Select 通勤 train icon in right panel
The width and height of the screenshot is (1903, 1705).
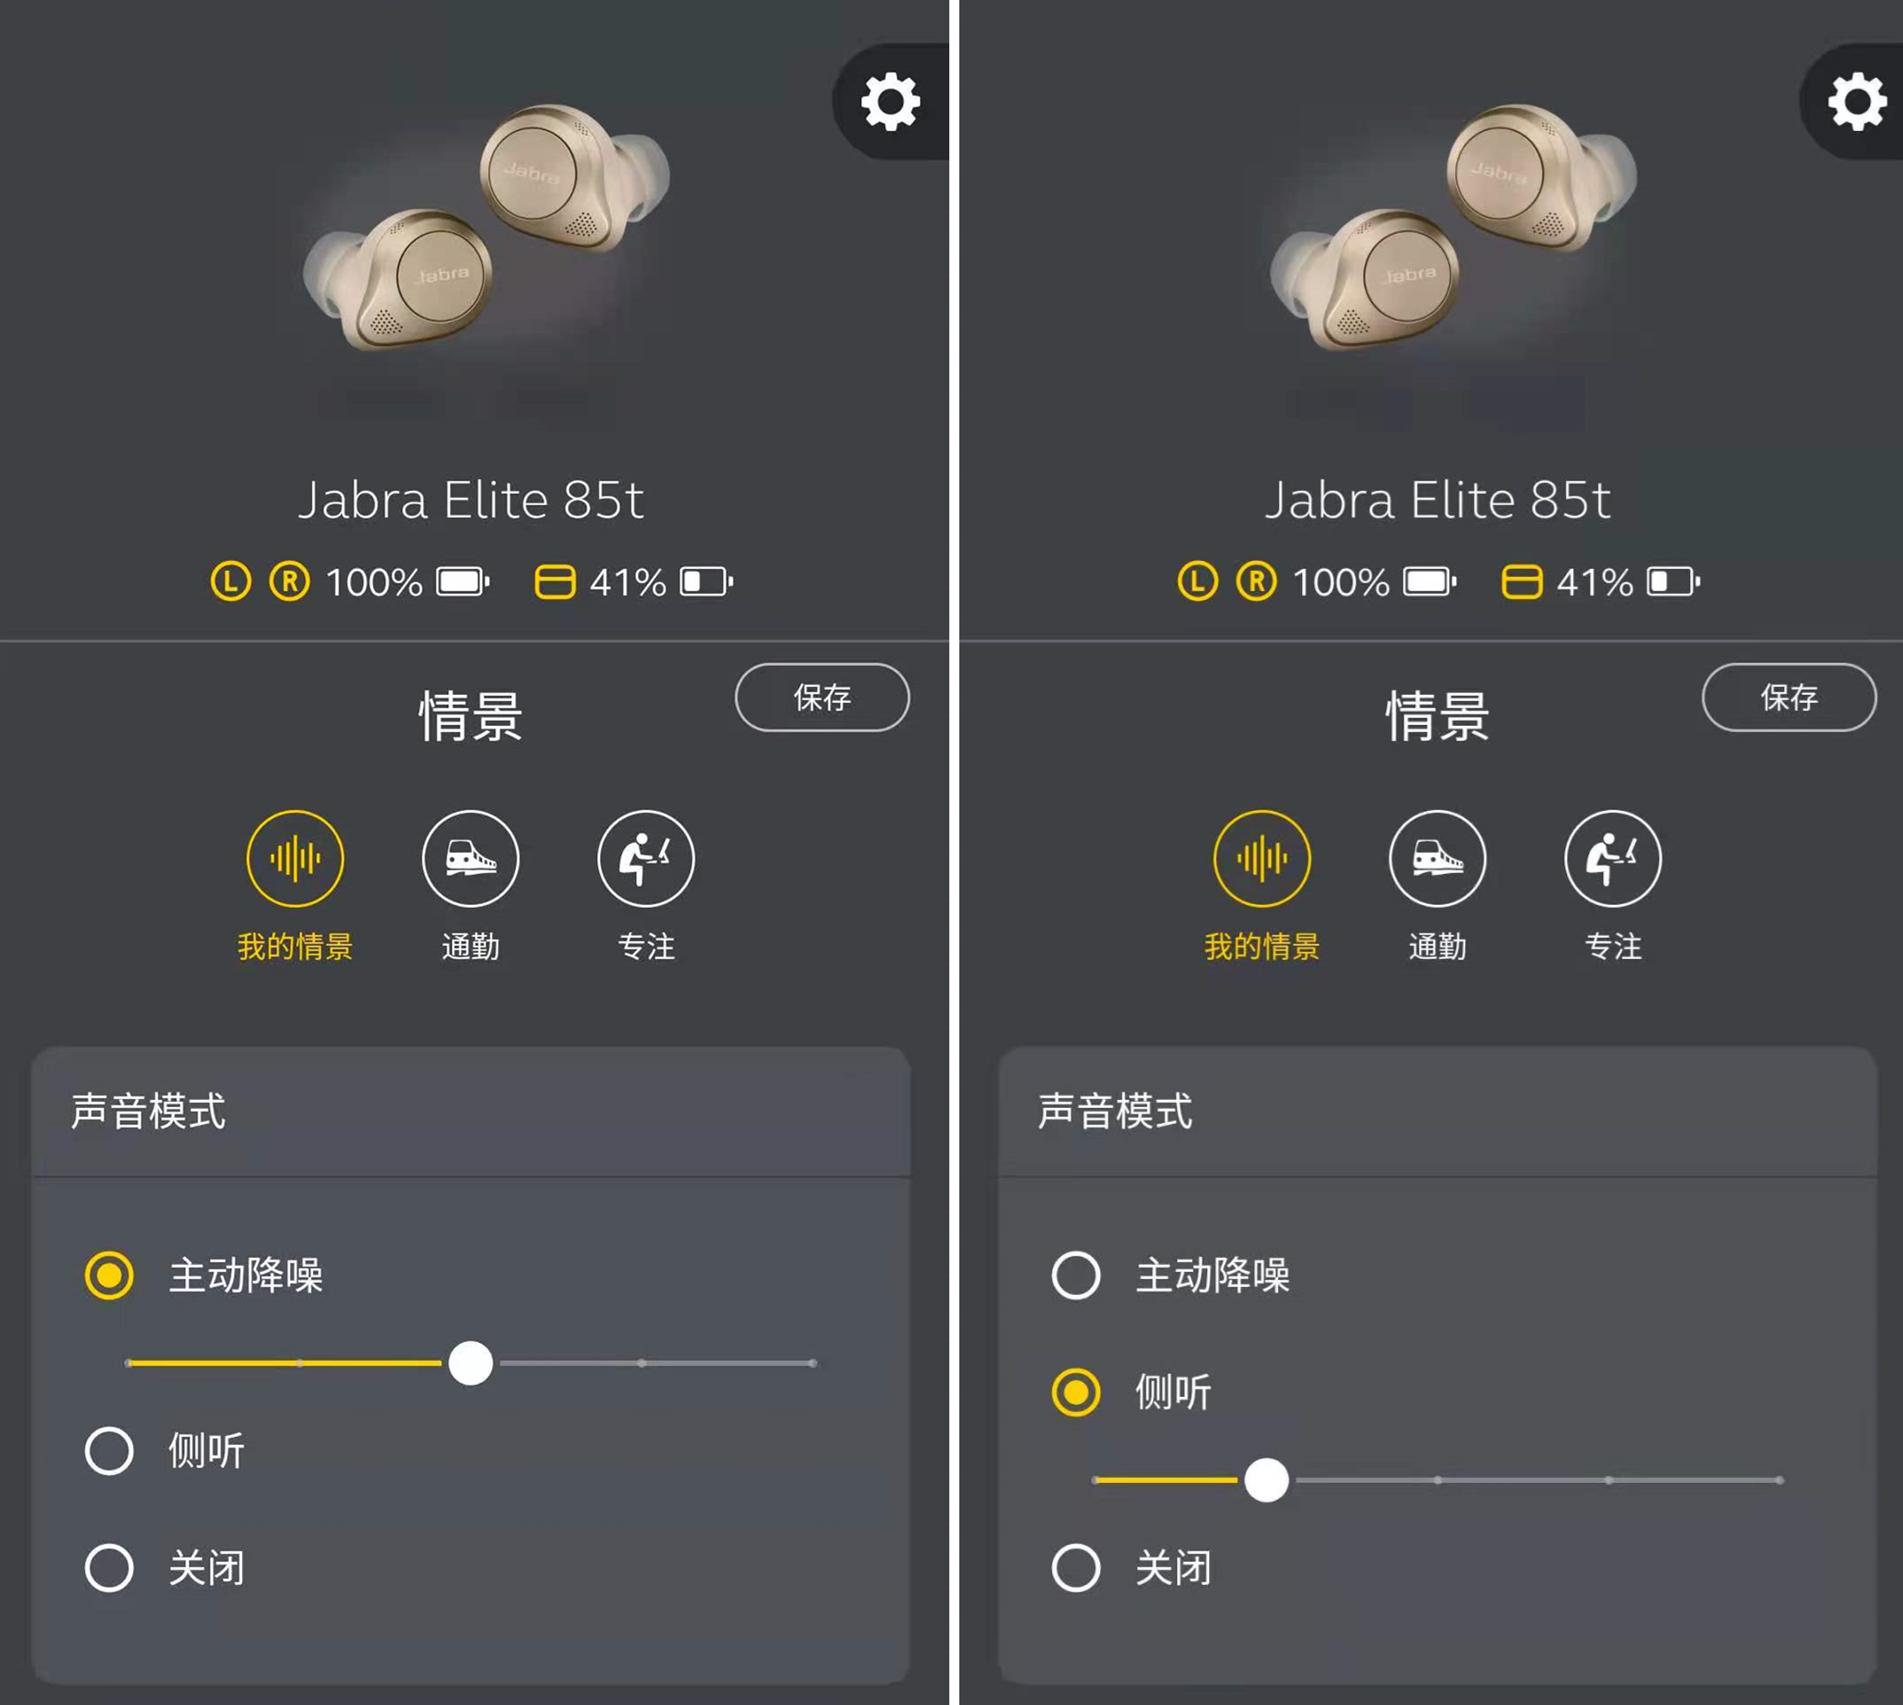1437,858
